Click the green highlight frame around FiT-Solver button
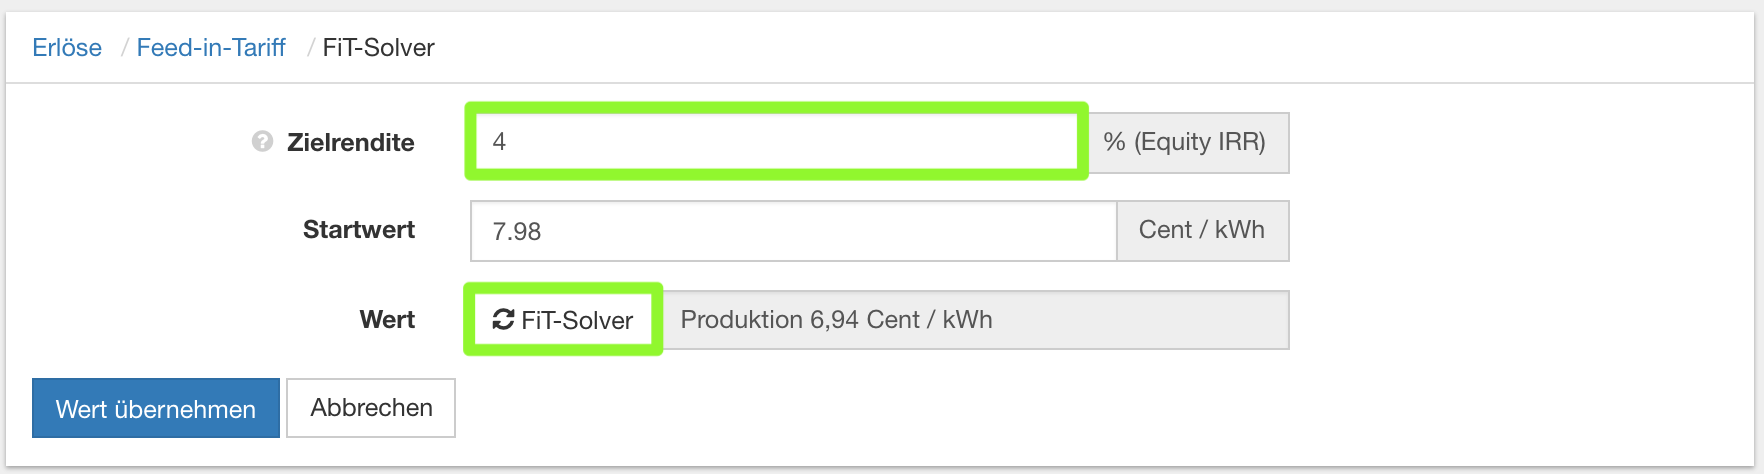Image resolution: width=1764 pixels, height=474 pixels. pyautogui.click(x=564, y=287)
